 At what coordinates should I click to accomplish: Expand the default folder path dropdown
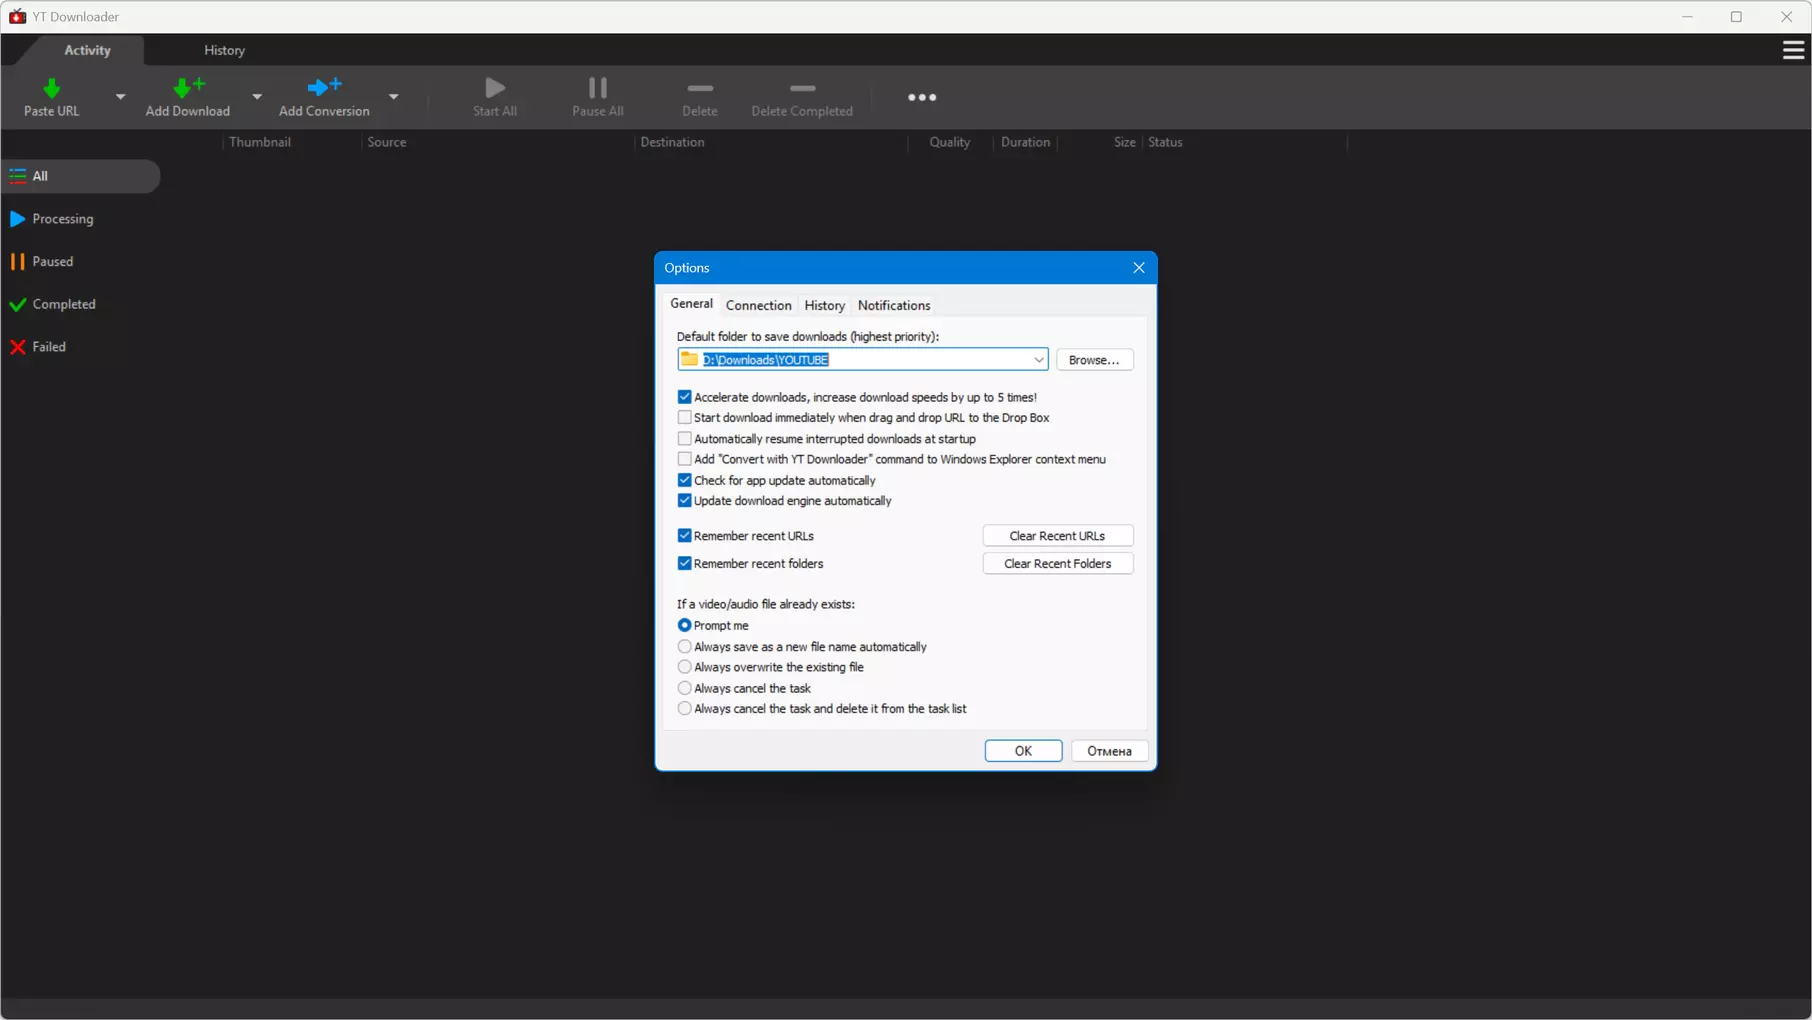[x=1038, y=360]
